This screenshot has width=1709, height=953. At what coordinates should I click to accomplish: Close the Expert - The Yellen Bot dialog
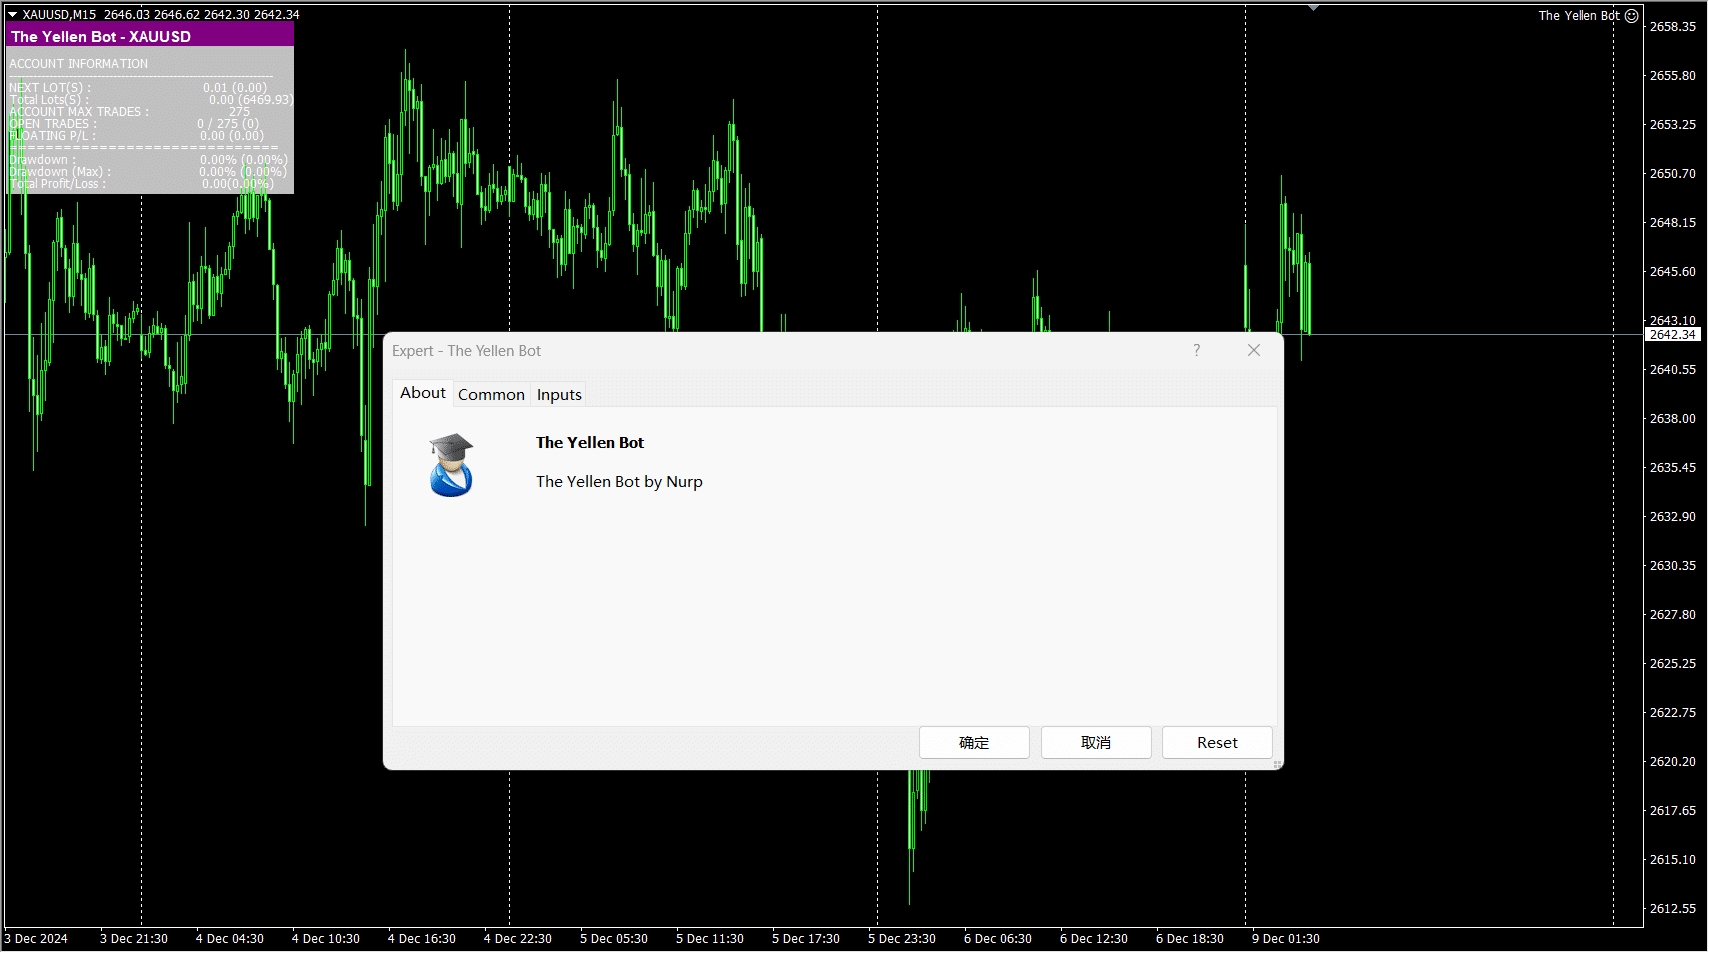(x=1254, y=350)
